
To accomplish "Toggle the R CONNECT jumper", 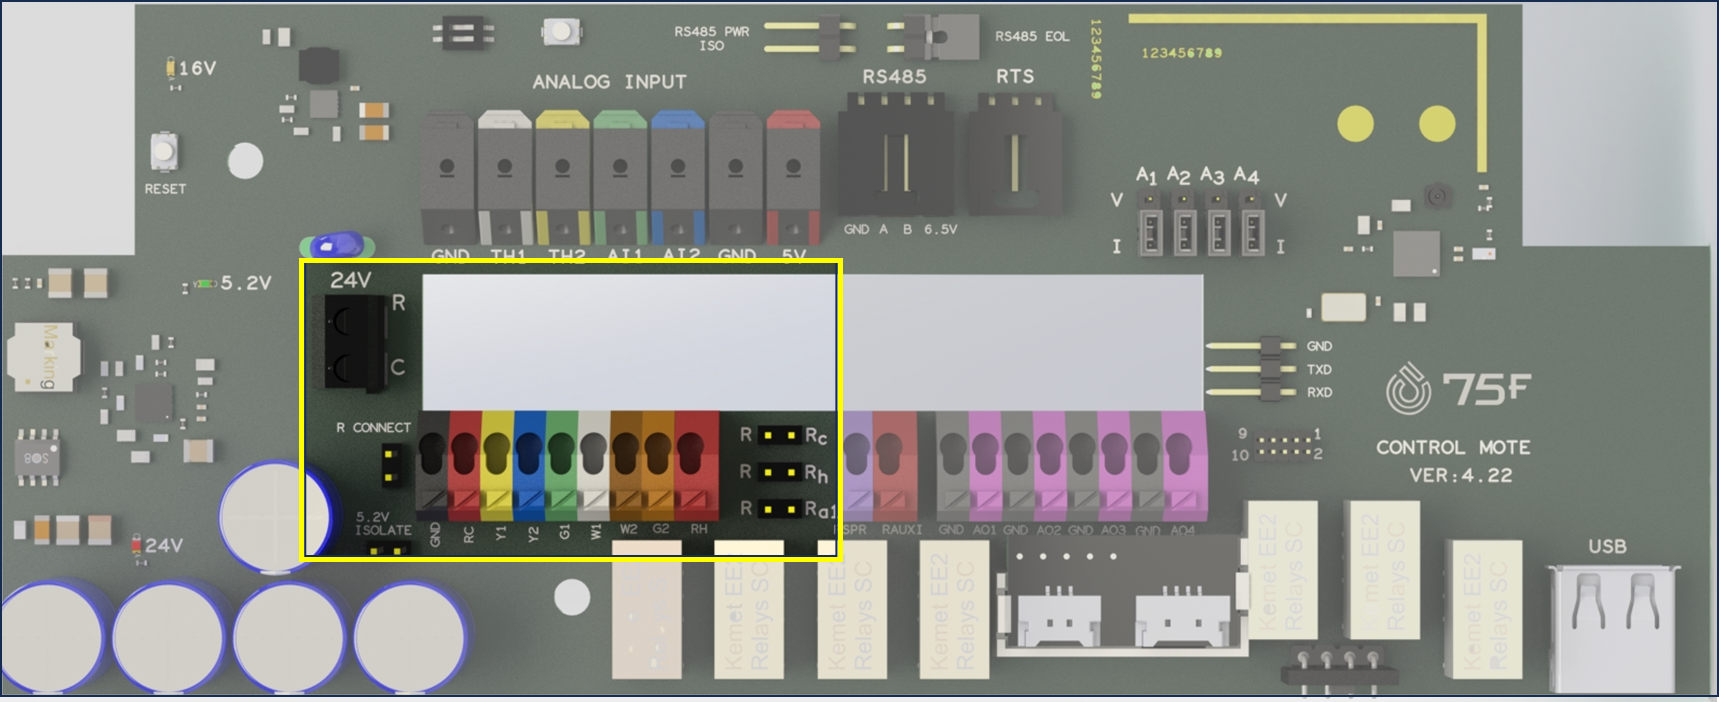I will [392, 467].
